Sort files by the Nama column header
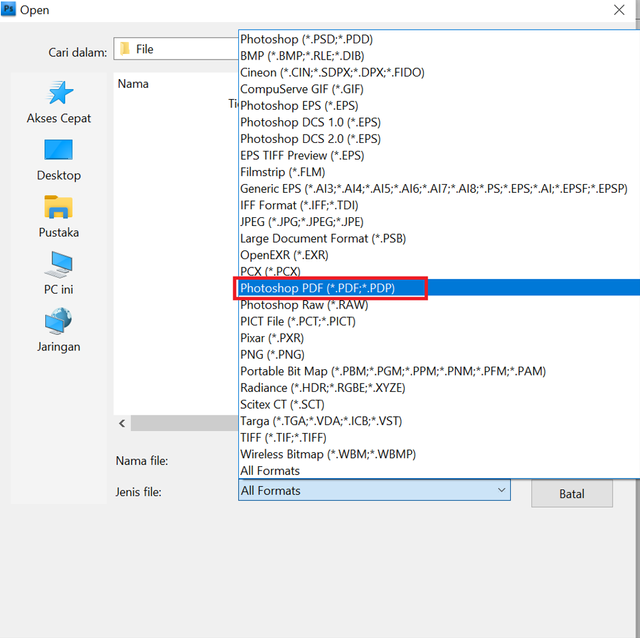This screenshot has width=640, height=638. coord(133,84)
